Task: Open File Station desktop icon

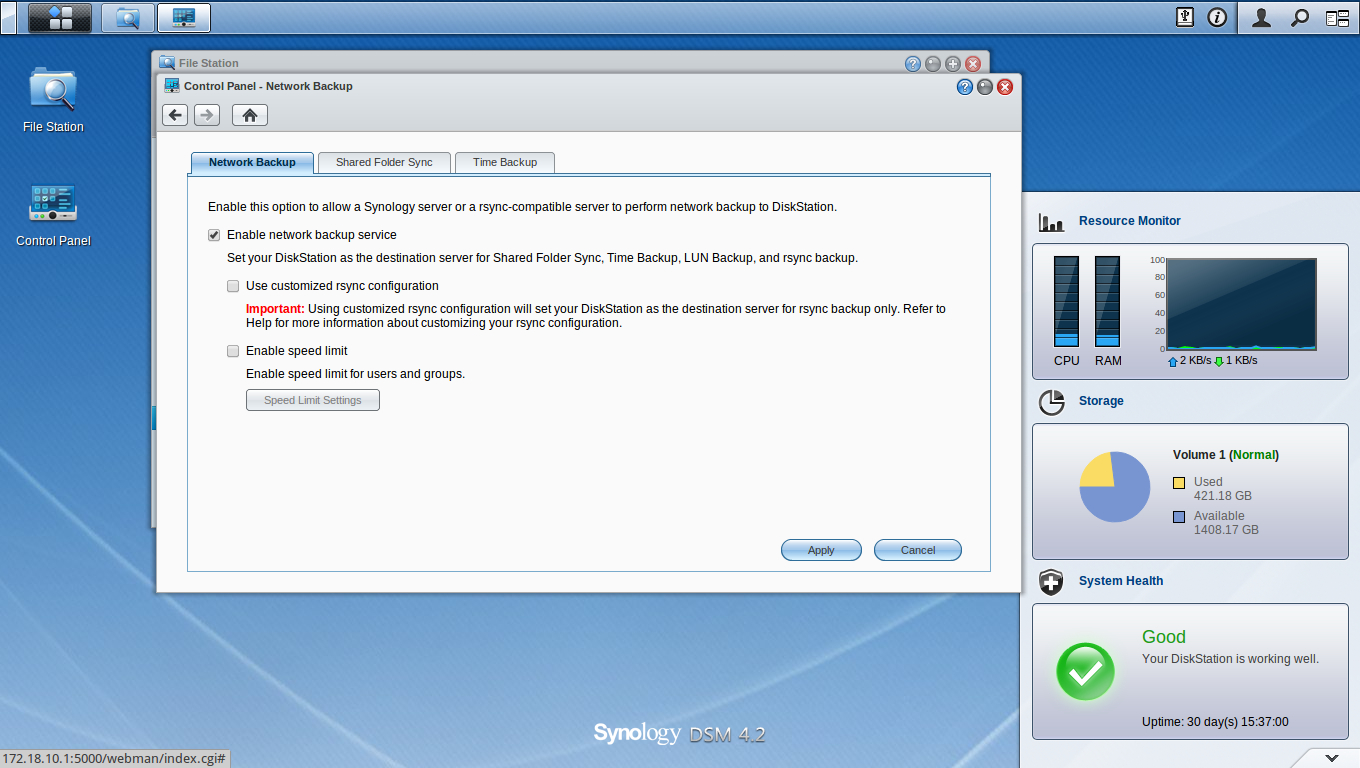Action: (x=53, y=100)
